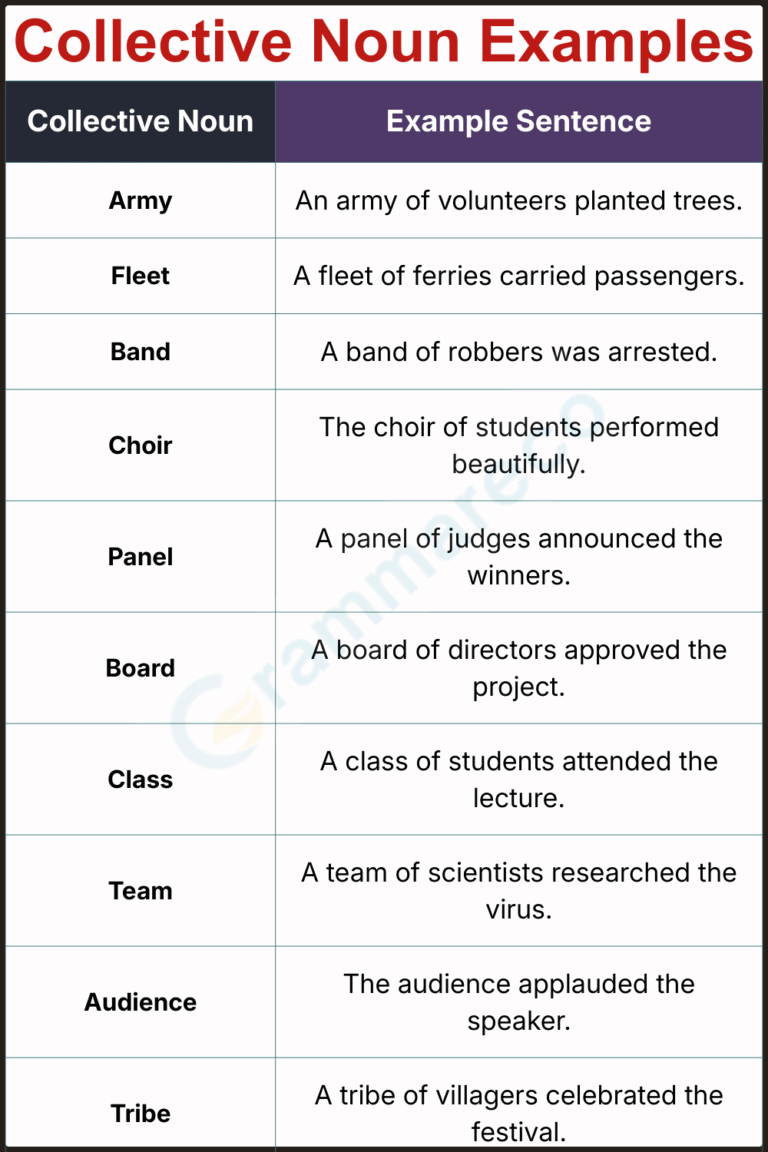Click the Panel cell
The height and width of the screenshot is (1152, 768).
point(140,557)
